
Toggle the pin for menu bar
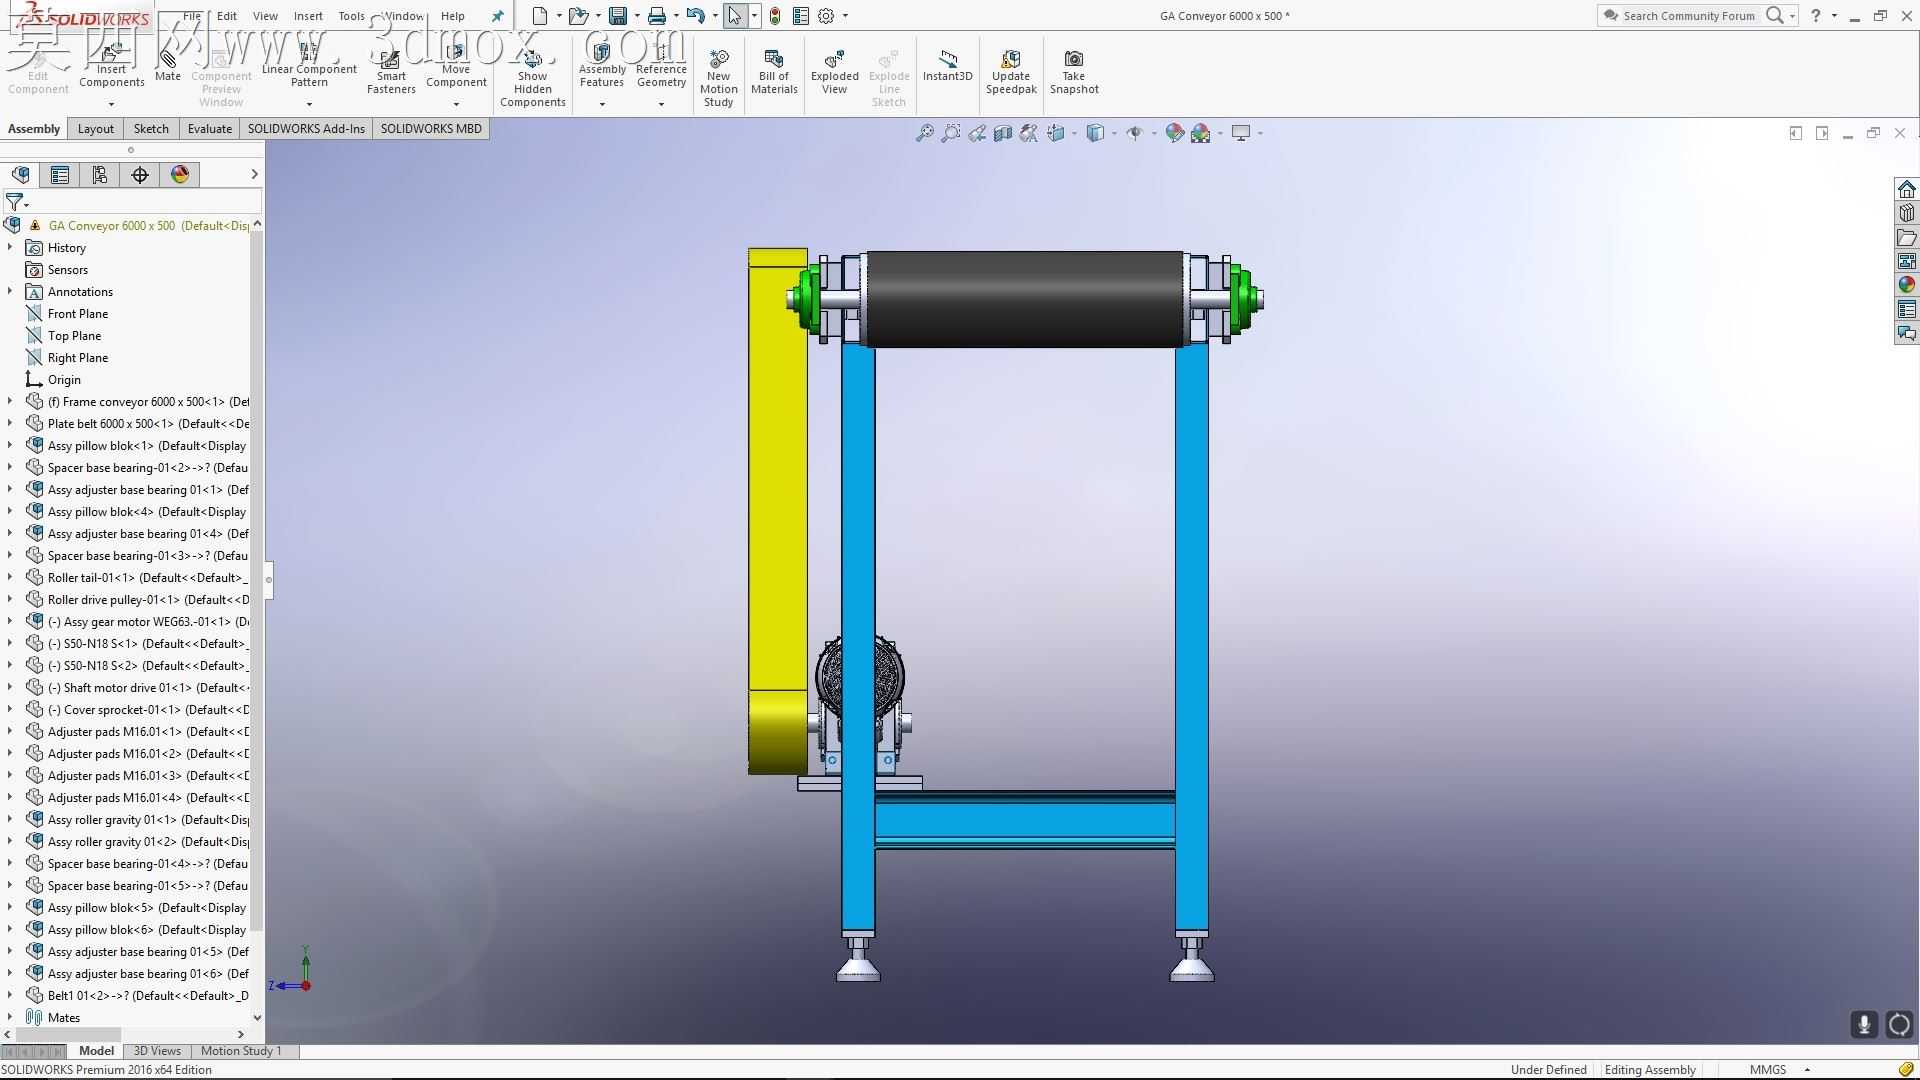(498, 16)
